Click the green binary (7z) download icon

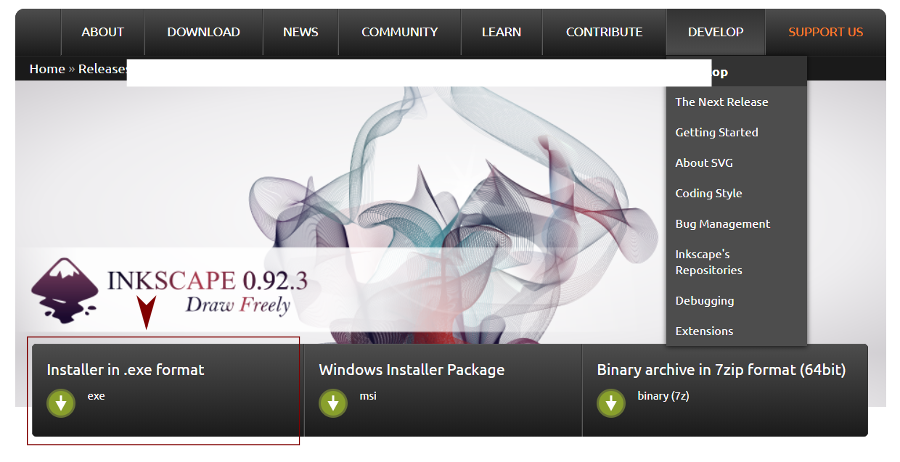611,403
